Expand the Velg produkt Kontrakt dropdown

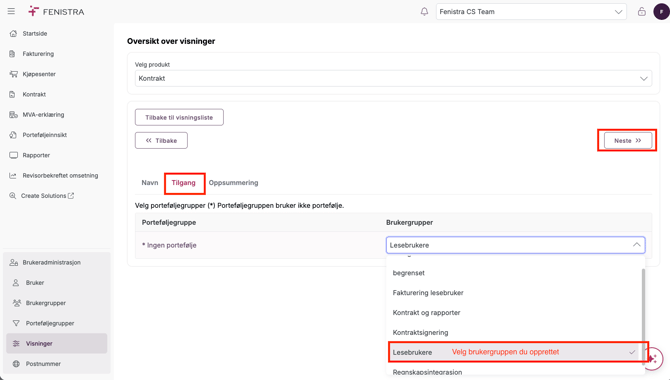pos(394,78)
